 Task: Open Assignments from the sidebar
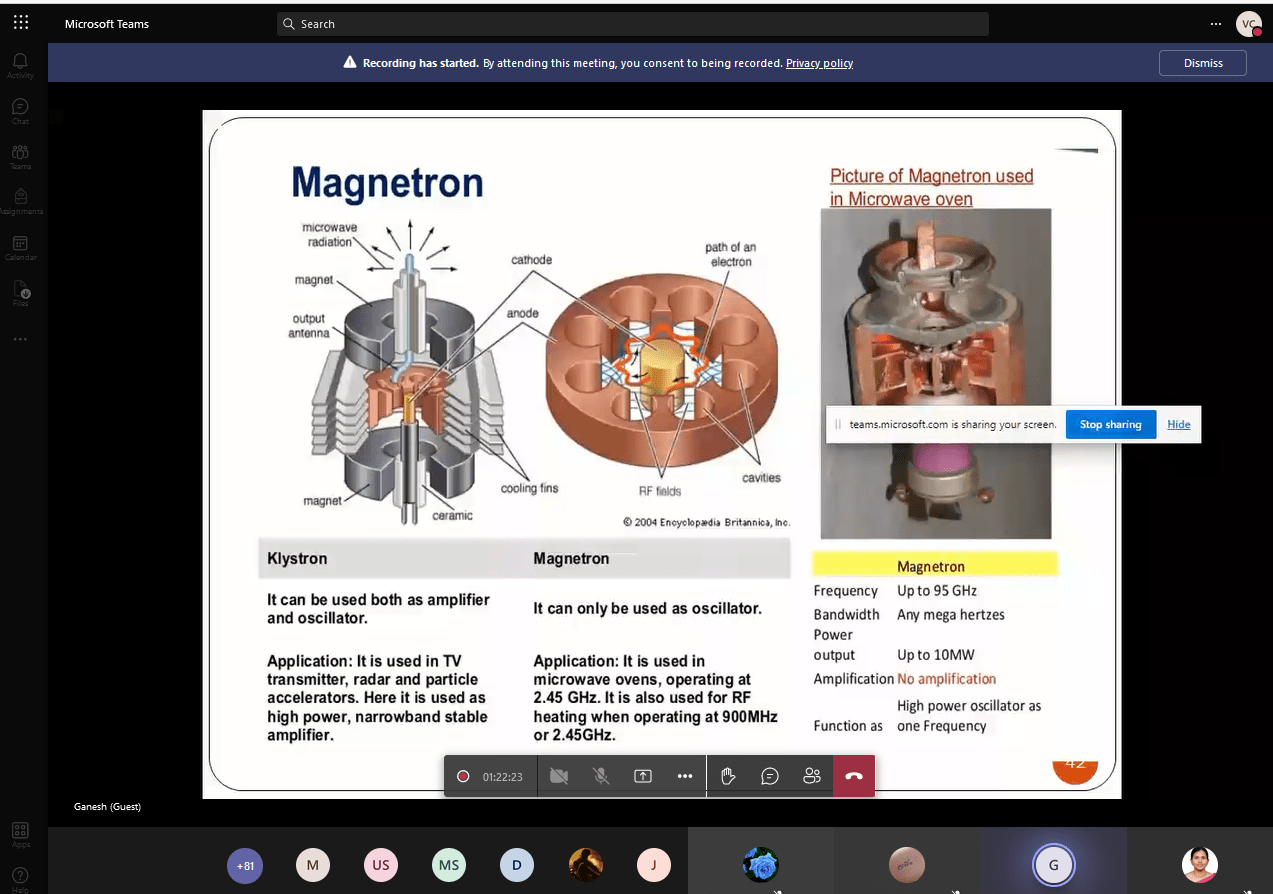tap(20, 201)
